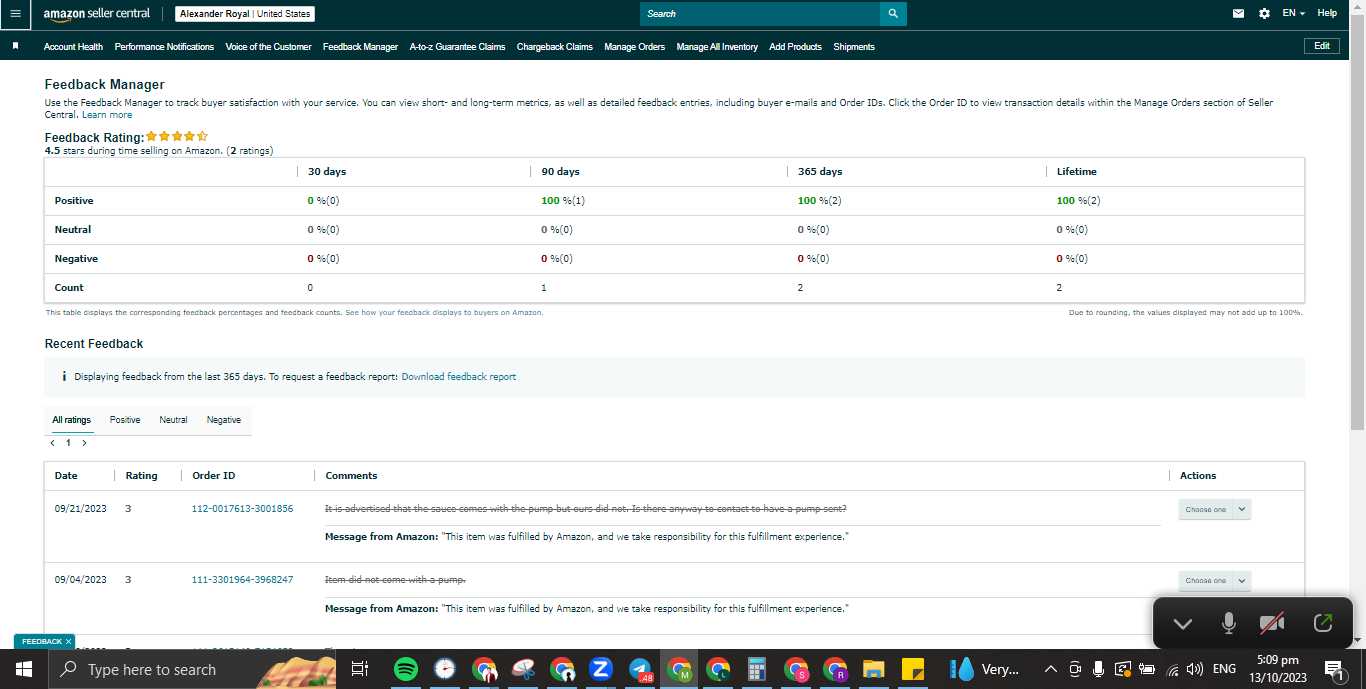Click the taskbar clock and date

point(1278,669)
